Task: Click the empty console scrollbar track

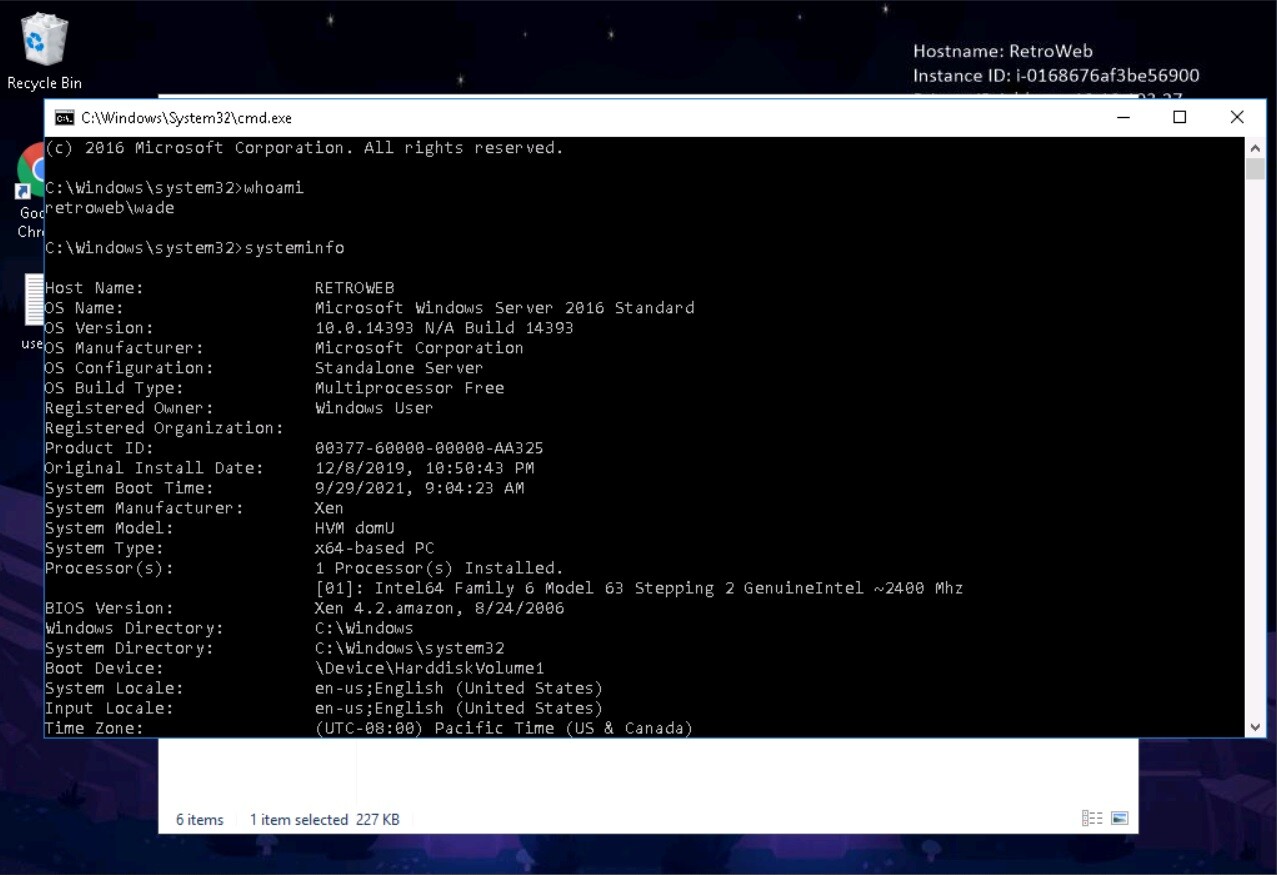Action: (x=1256, y=450)
